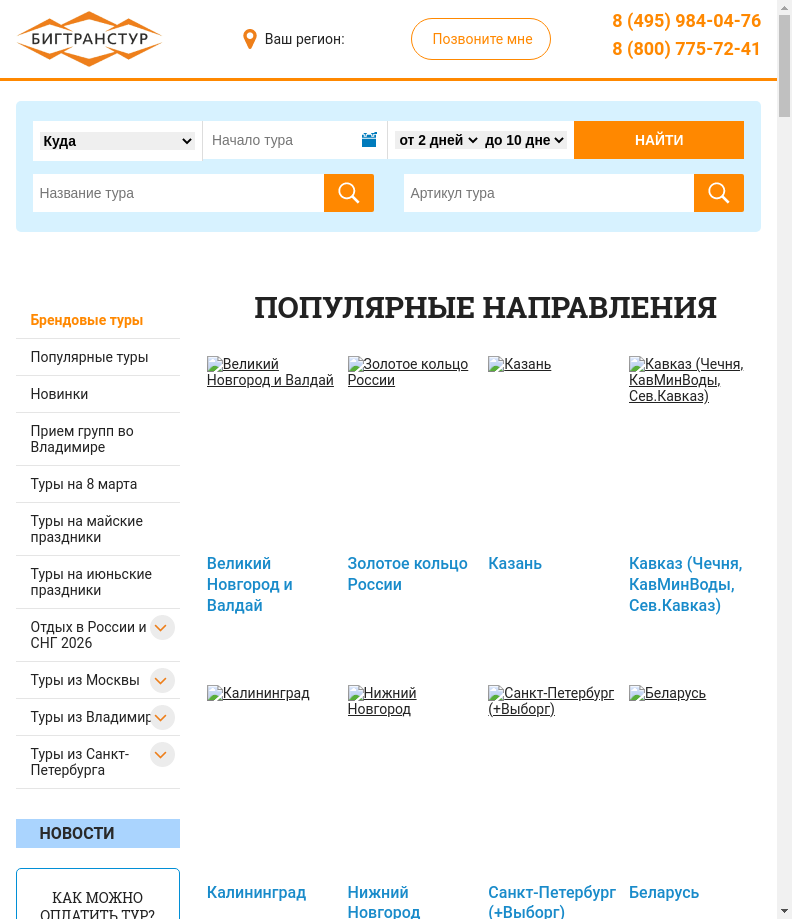The width and height of the screenshot is (792, 919).
Task: Open Беларусь blue title link
Action: click(x=664, y=892)
